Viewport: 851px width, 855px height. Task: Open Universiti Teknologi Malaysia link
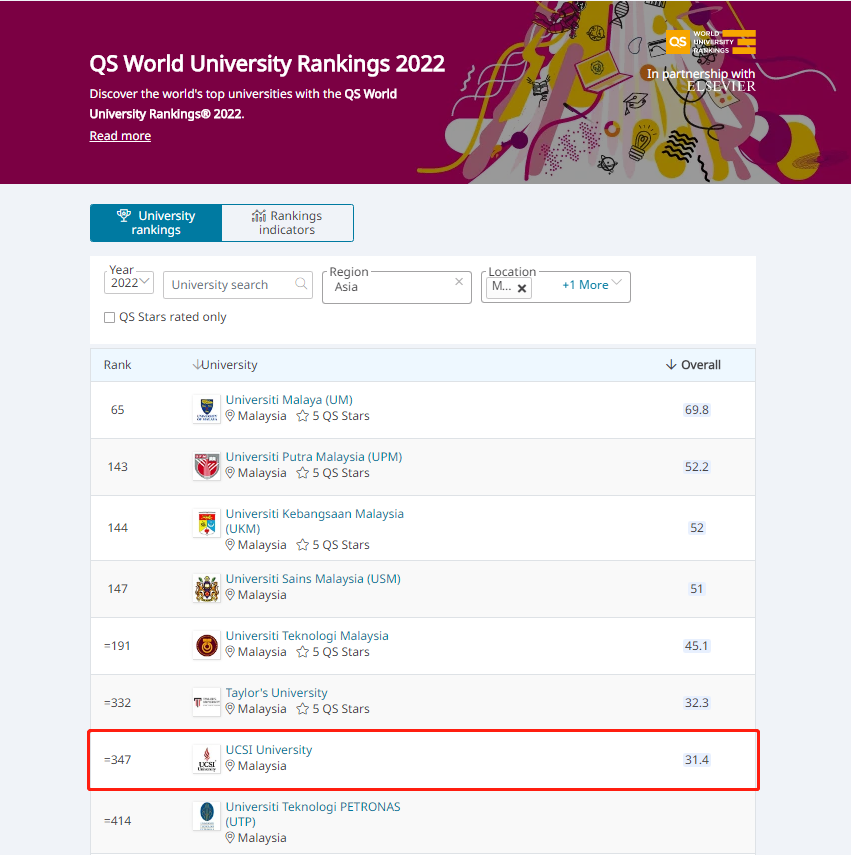(307, 636)
